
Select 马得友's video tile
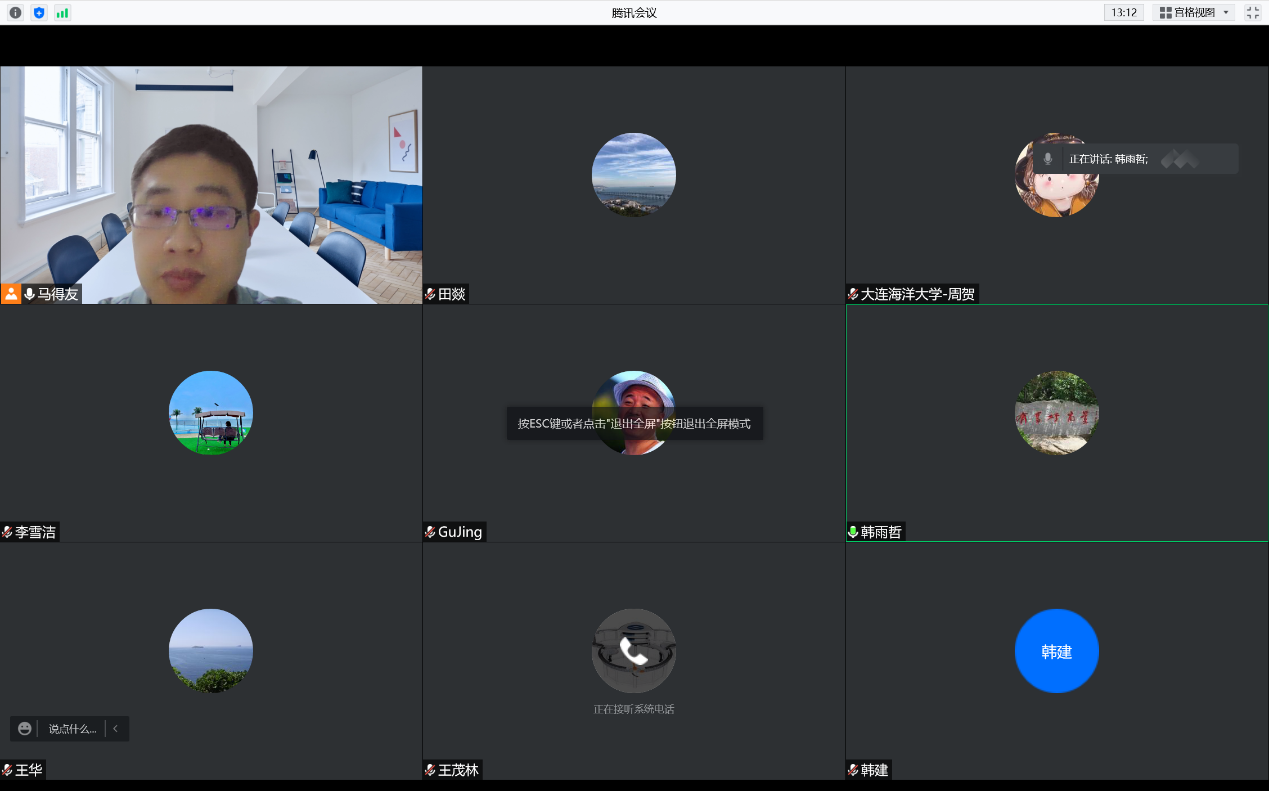point(211,185)
